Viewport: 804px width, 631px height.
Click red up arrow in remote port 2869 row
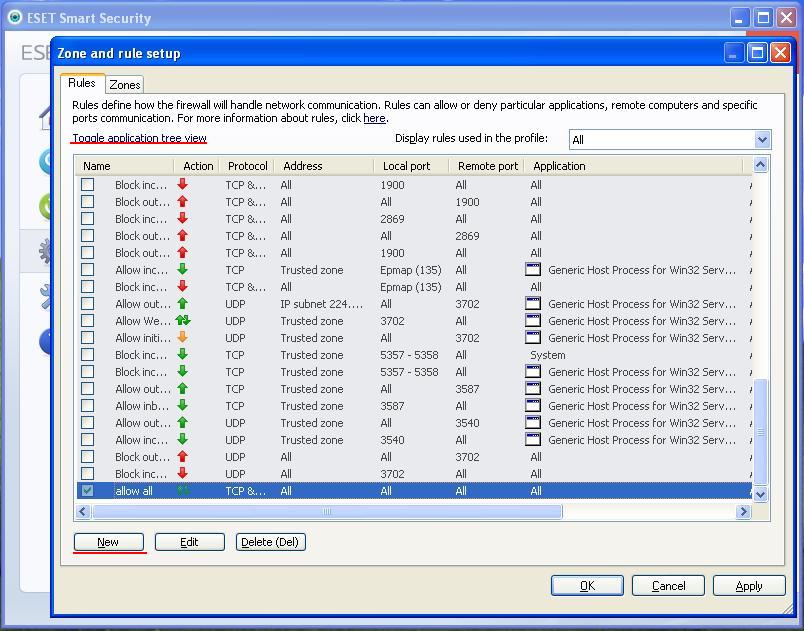(x=182, y=235)
